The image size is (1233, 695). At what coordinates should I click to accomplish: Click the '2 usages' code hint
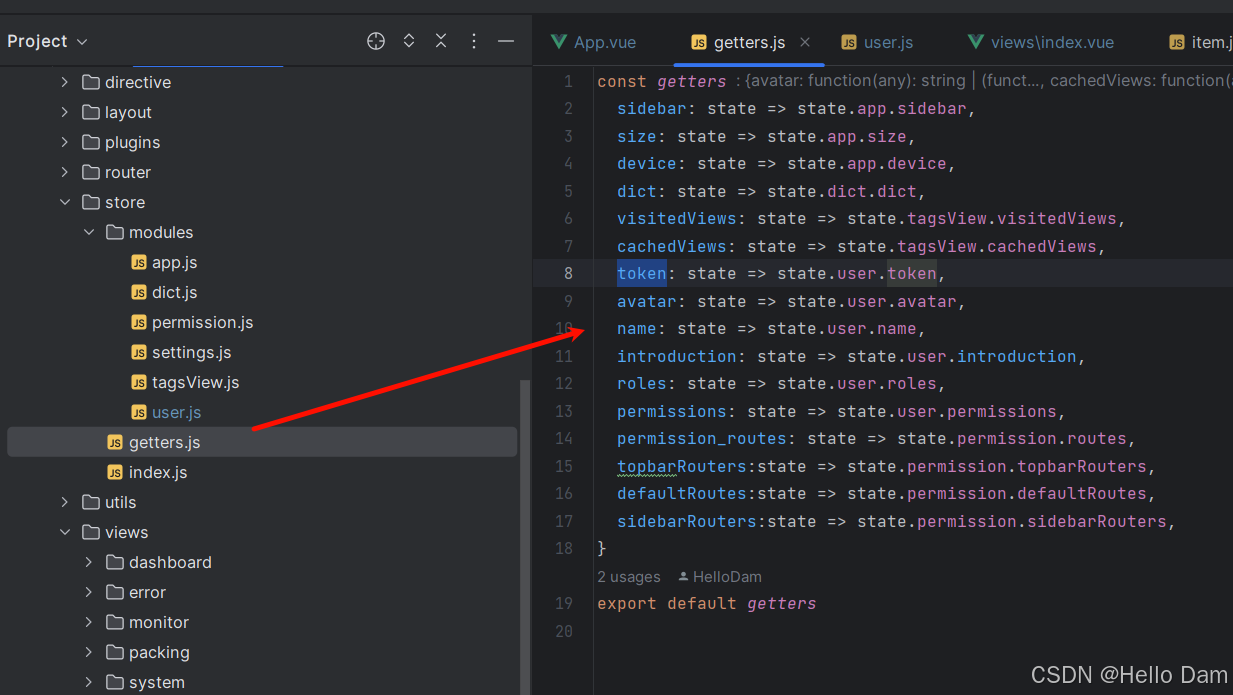[x=629, y=577]
